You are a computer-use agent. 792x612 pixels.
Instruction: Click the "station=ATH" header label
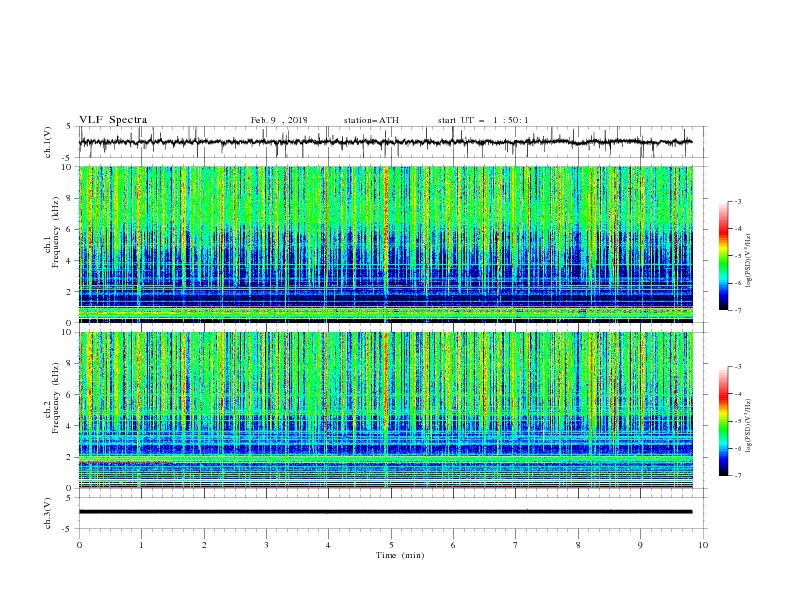371,120
